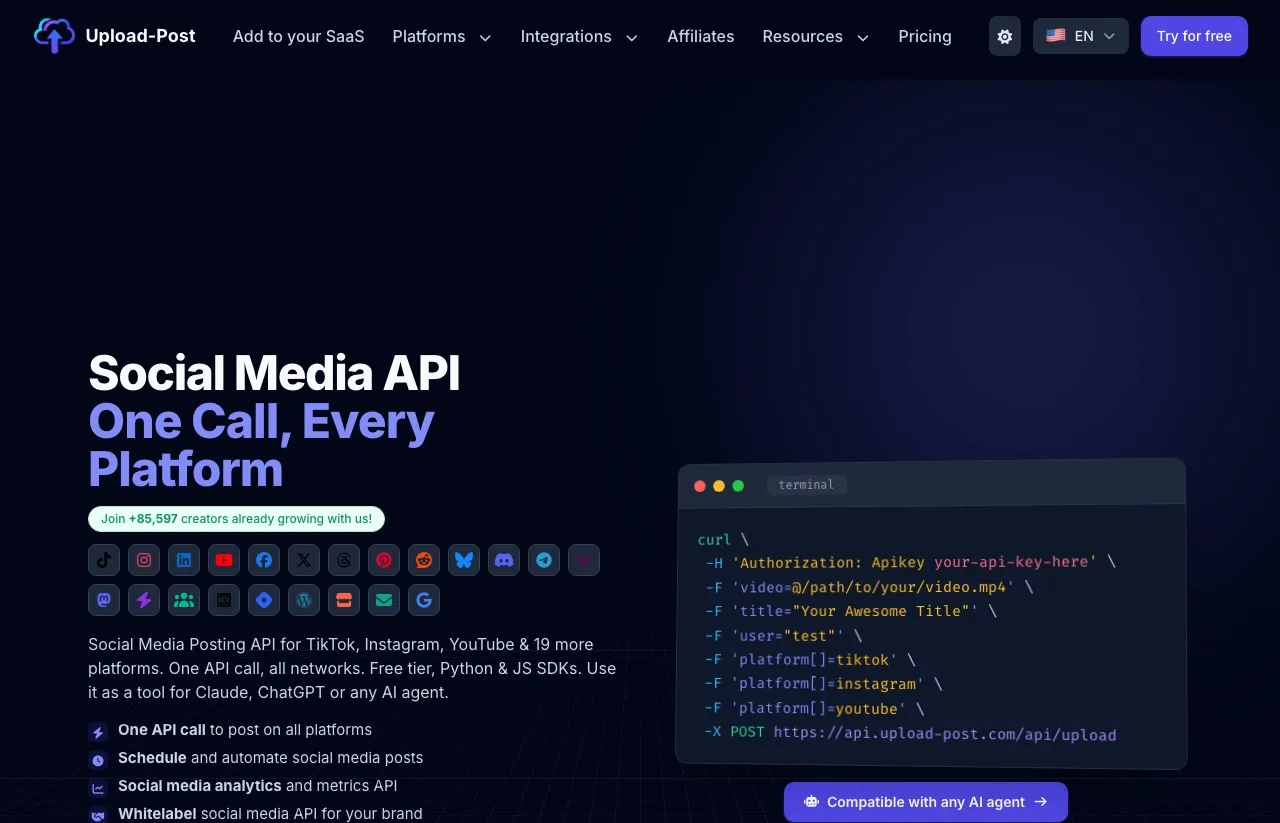Open Add to your SaaS page
Image resolution: width=1280 pixels, height=823 pixels.
pyautogui.click(x=299, y=36)
